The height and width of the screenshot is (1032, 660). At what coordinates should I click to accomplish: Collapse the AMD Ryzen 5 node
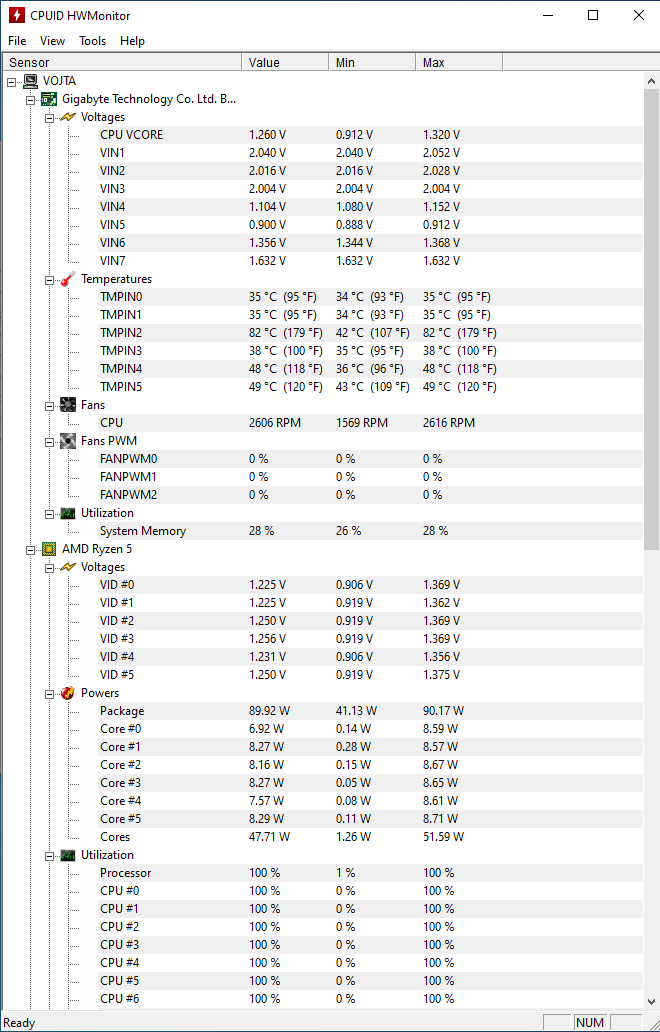pyautogui.click(x=31, y=549)
